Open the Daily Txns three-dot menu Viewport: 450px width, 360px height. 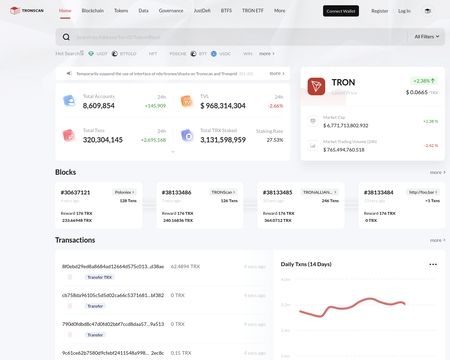point(433,264)
